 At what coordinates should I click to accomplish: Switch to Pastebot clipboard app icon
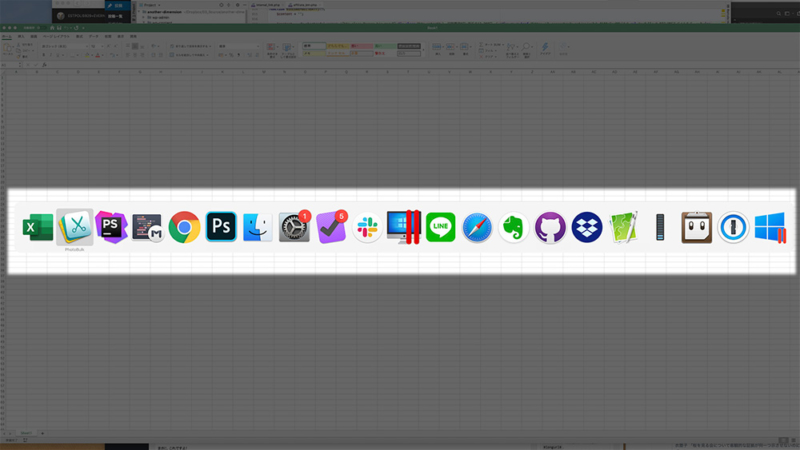click(x=696, y=227)
